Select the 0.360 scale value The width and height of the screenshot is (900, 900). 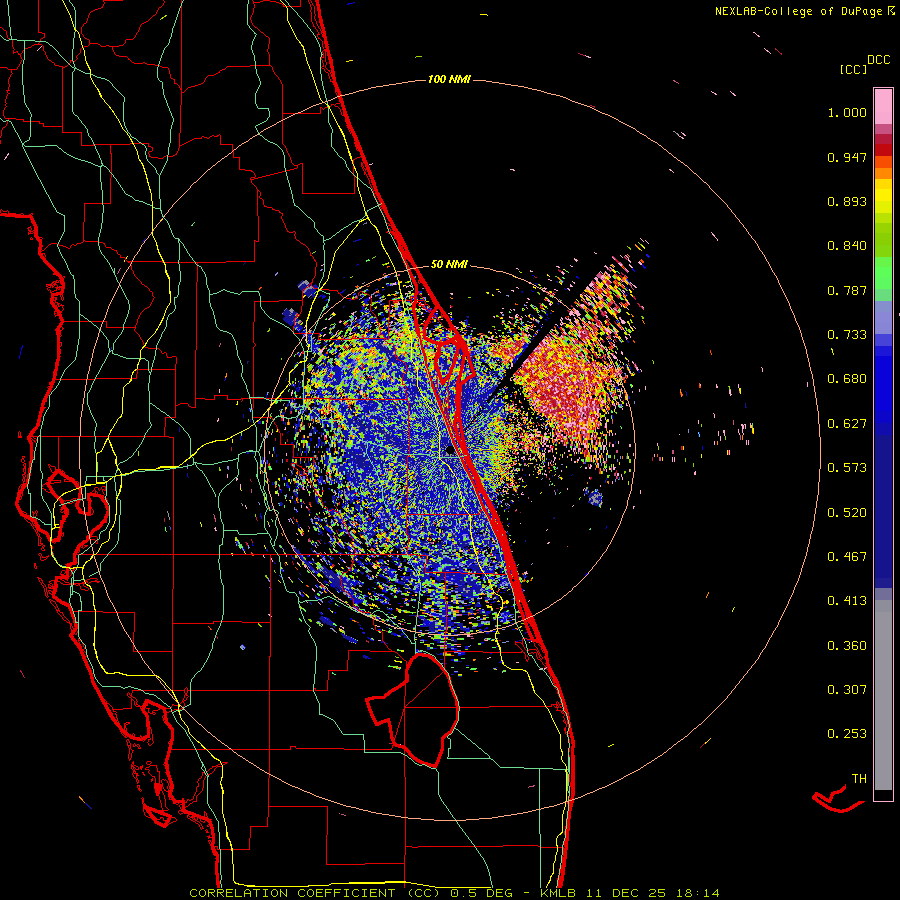coord(847,646)
